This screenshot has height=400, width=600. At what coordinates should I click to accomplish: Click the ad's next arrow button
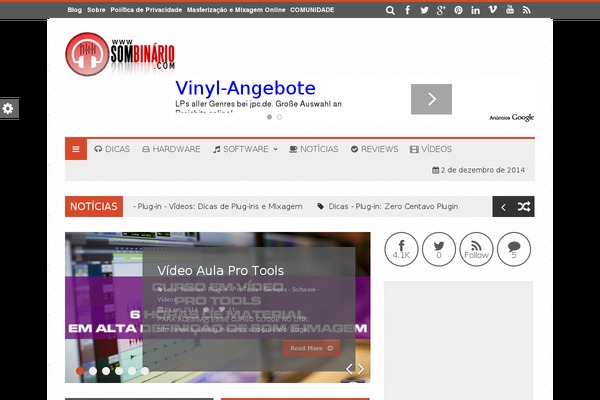click(431, 99)
